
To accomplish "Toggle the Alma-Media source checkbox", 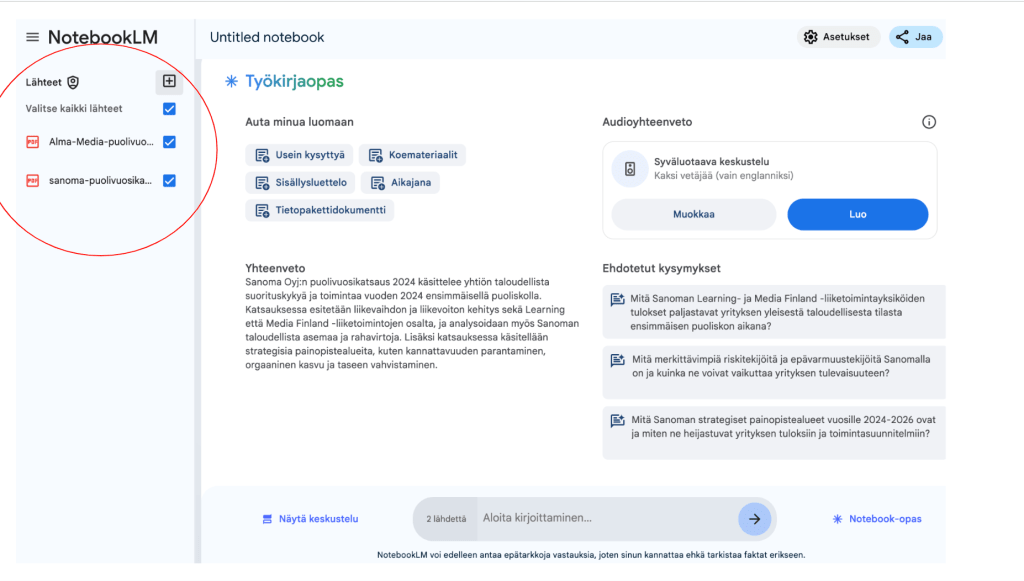I will click(169, 142).
